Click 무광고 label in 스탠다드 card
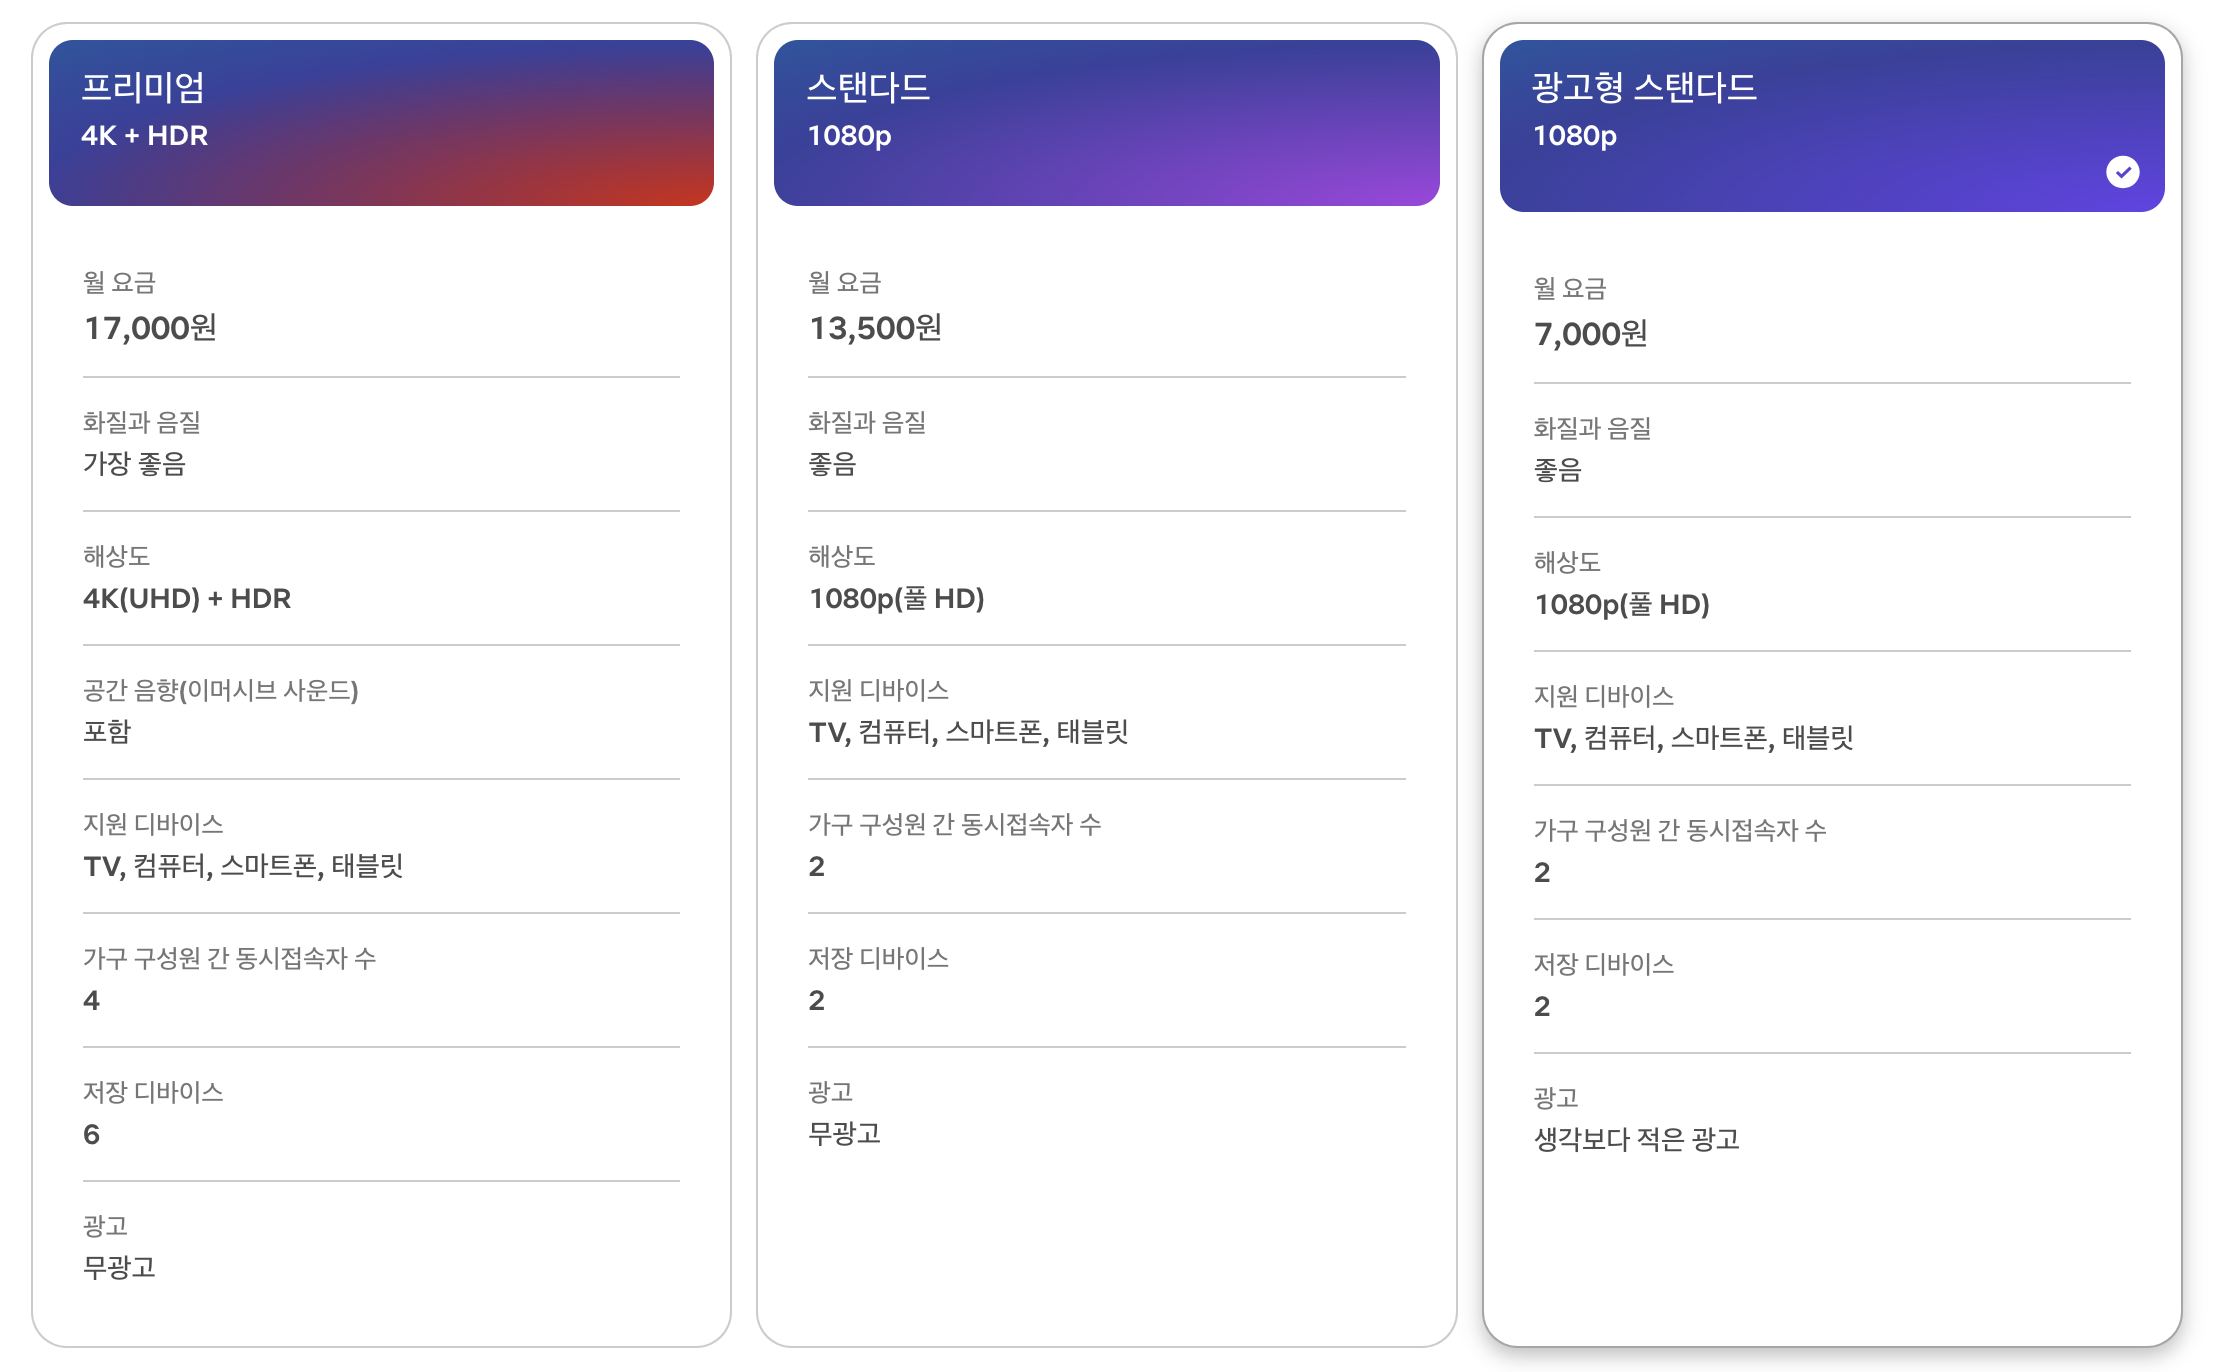The height and width of the screenshot is (1372, 2216). (x=844, y=1134)
